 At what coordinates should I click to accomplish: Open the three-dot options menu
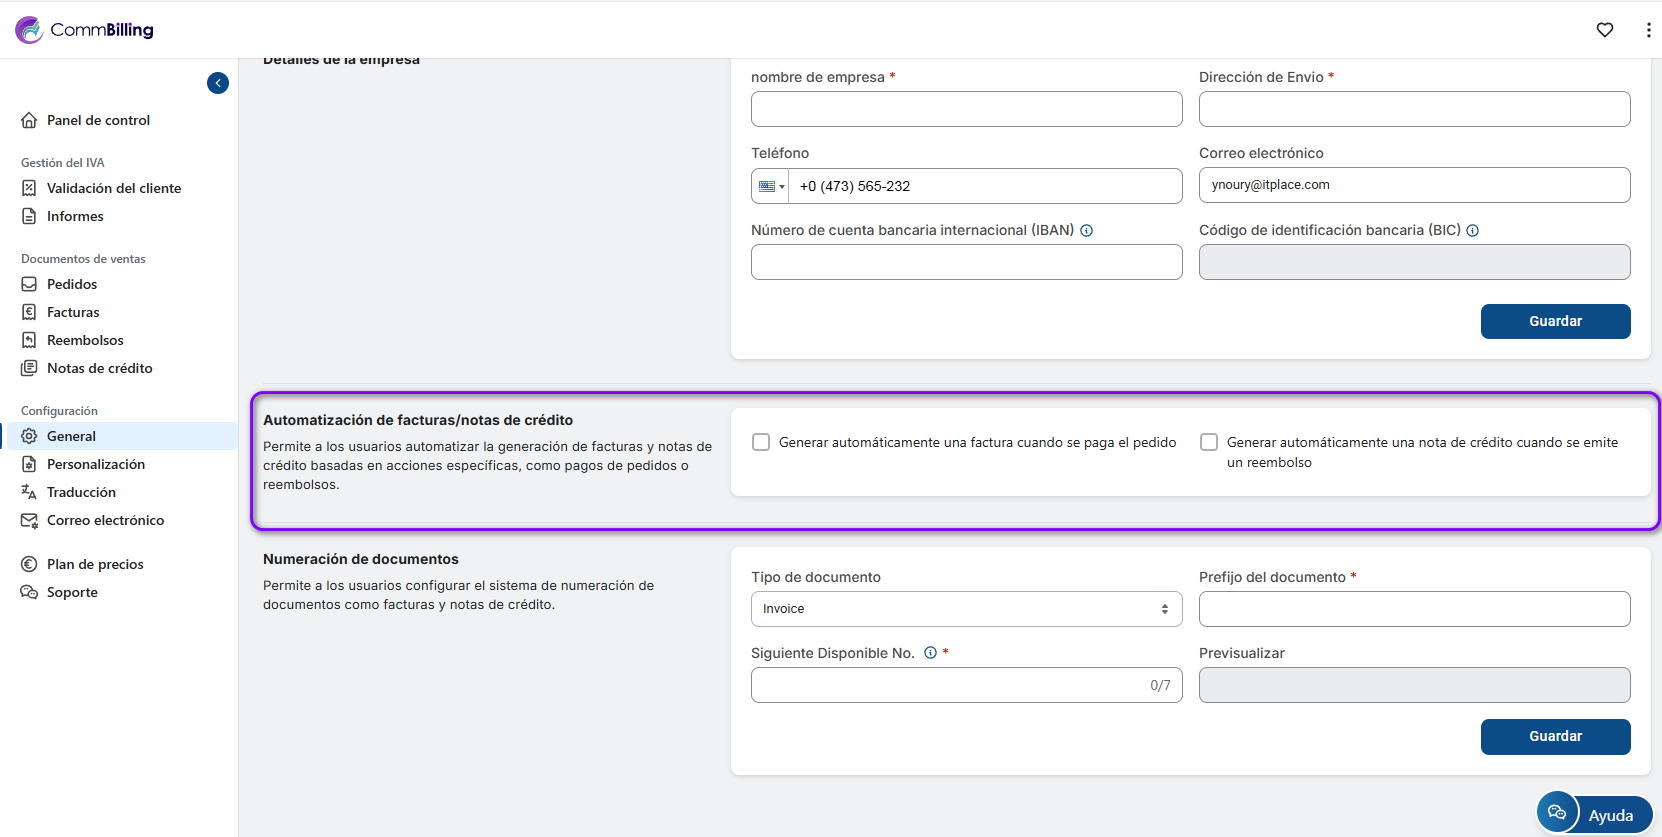[x=1648, y=30]
